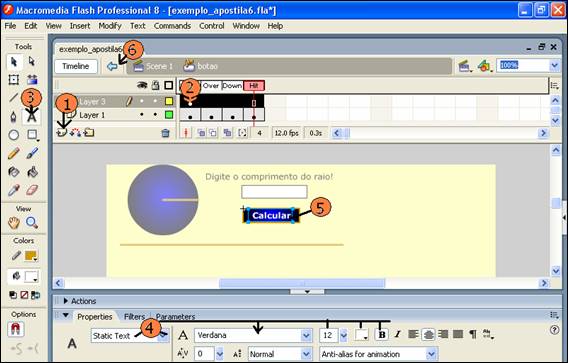This screenshot has width=568, height=363.
Task: Toggle show all layers as outlines
Action: [169, 85]
